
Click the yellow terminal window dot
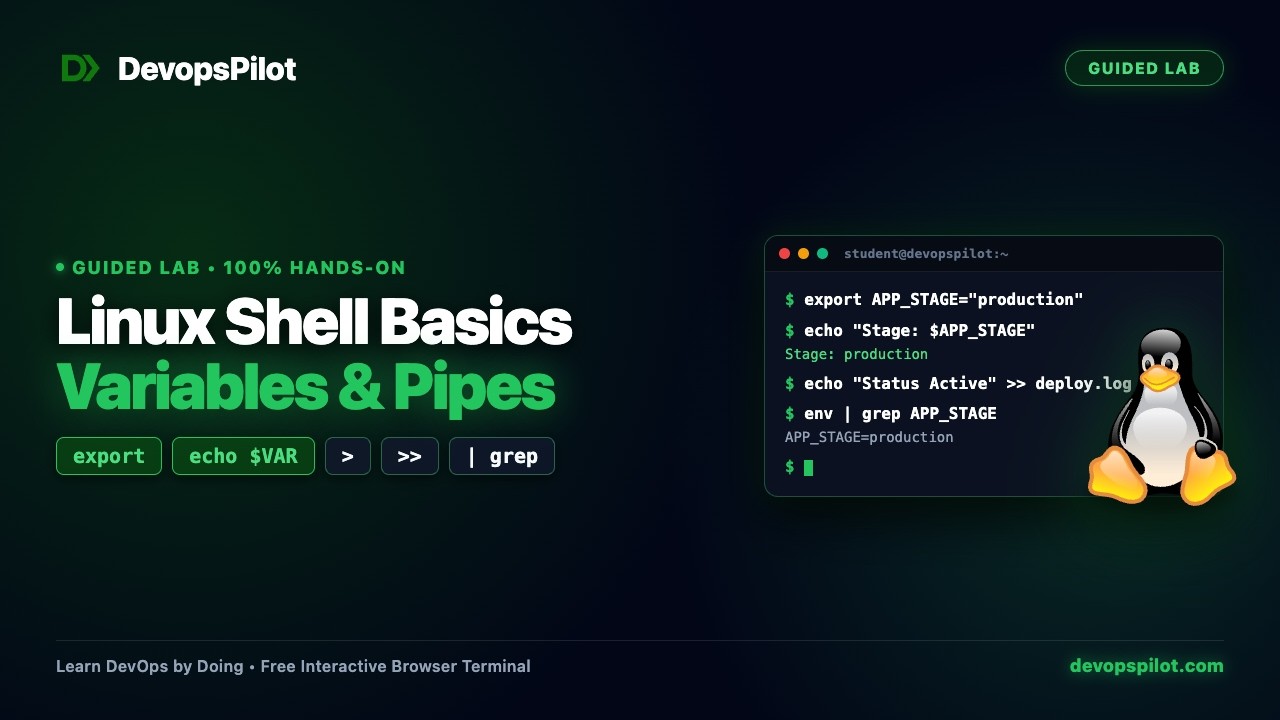[x=803, y=254]
